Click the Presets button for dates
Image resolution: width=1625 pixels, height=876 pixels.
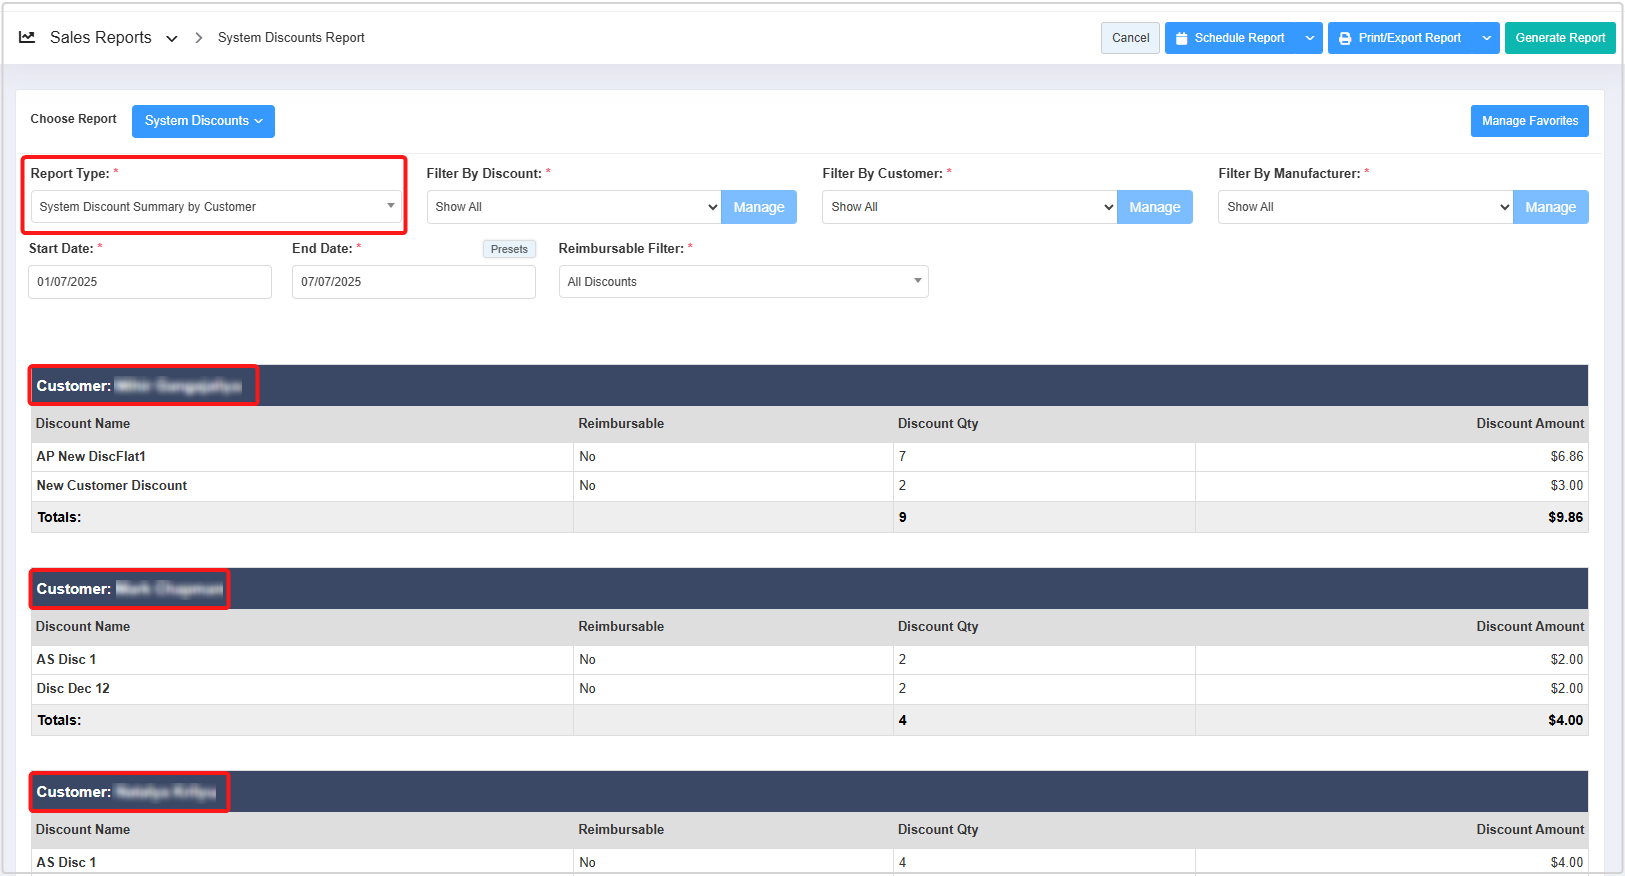tap(509, 249)
